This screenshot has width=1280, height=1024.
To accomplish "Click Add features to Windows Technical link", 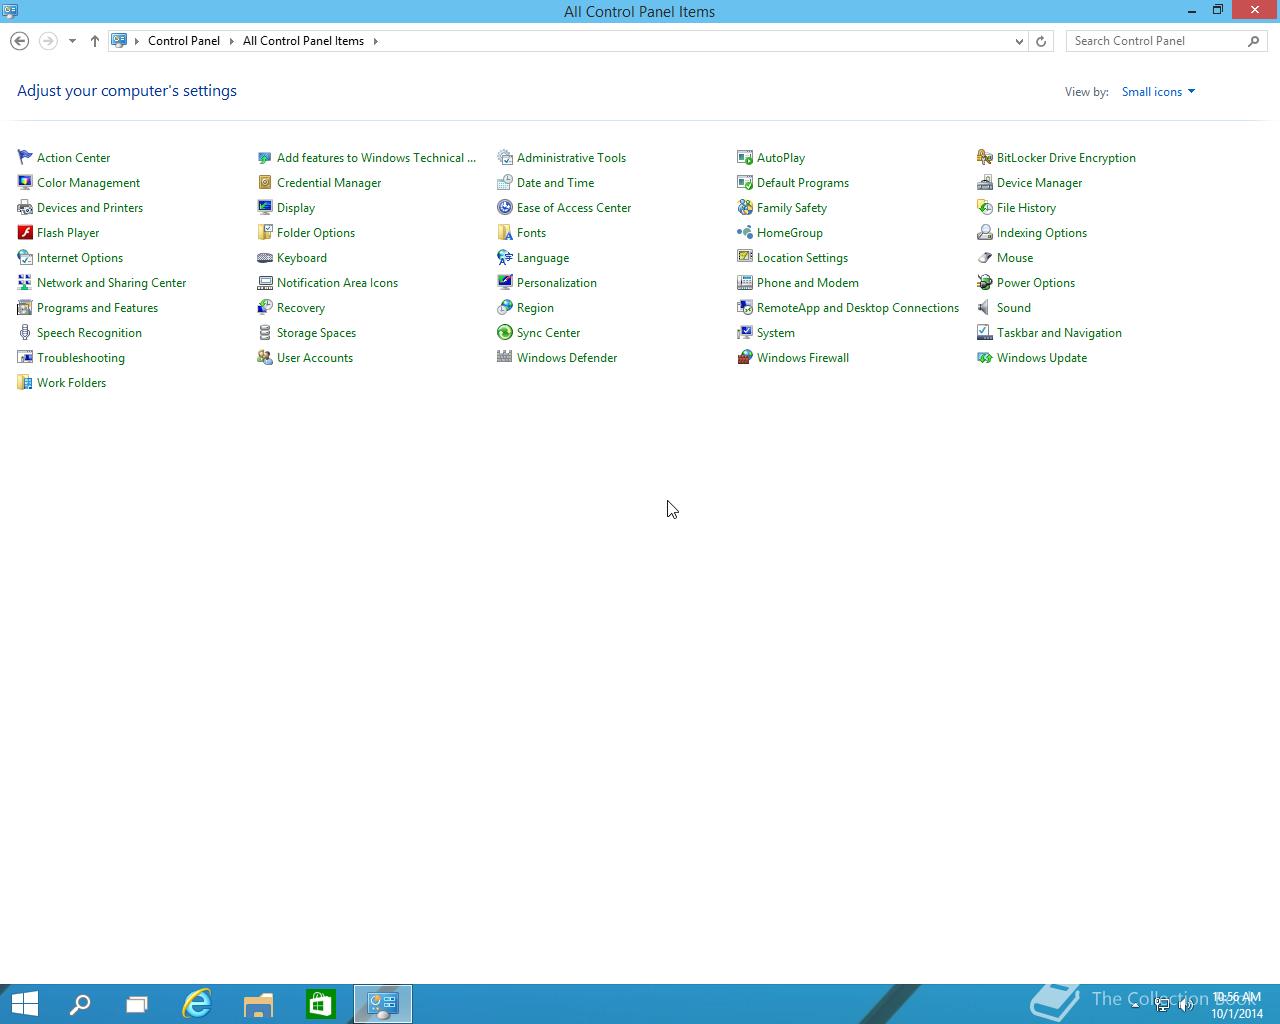I will [x=376, y=158].
